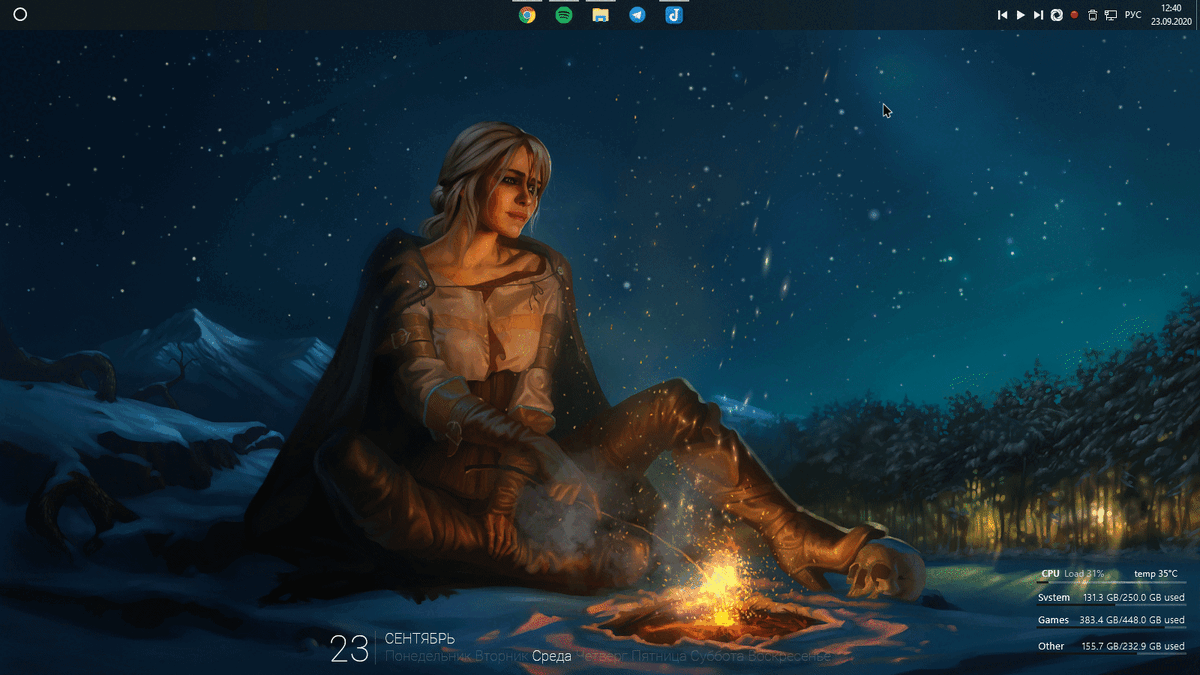Click the red record dot icon
Viewport: 1200px width, 675px height.
pyautogui.click(x=1074, y=15)
